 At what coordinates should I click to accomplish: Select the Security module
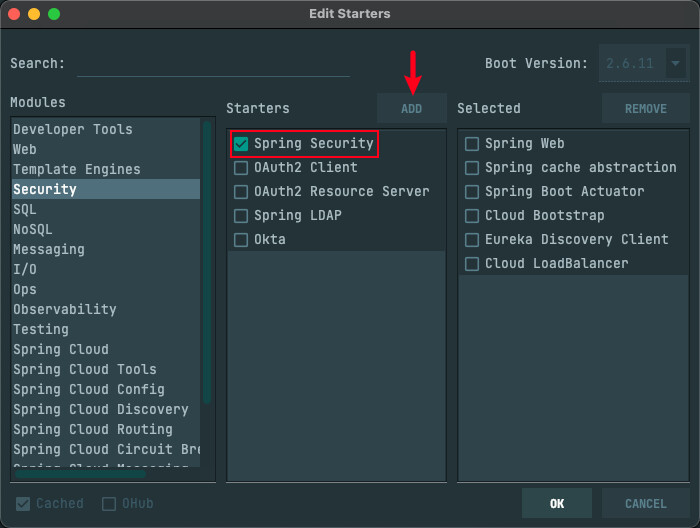pos(106,189)
